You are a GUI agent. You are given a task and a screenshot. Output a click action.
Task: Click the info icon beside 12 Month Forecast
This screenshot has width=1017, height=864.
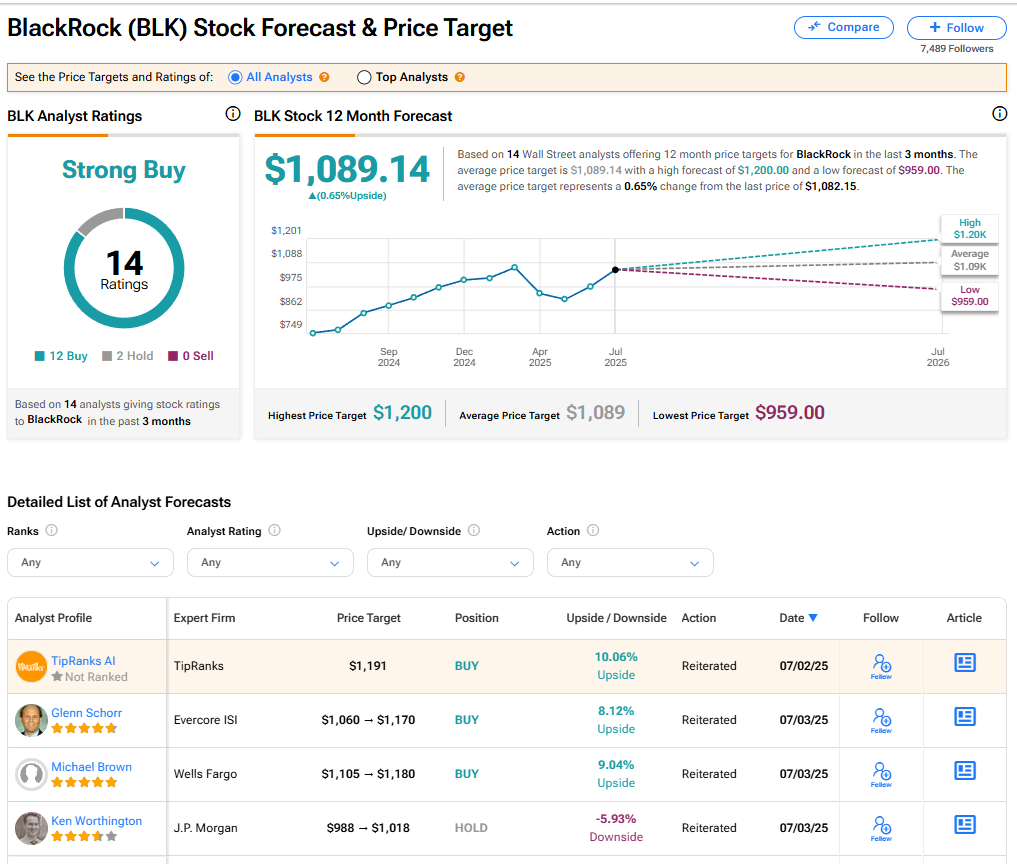coord(999,115)
